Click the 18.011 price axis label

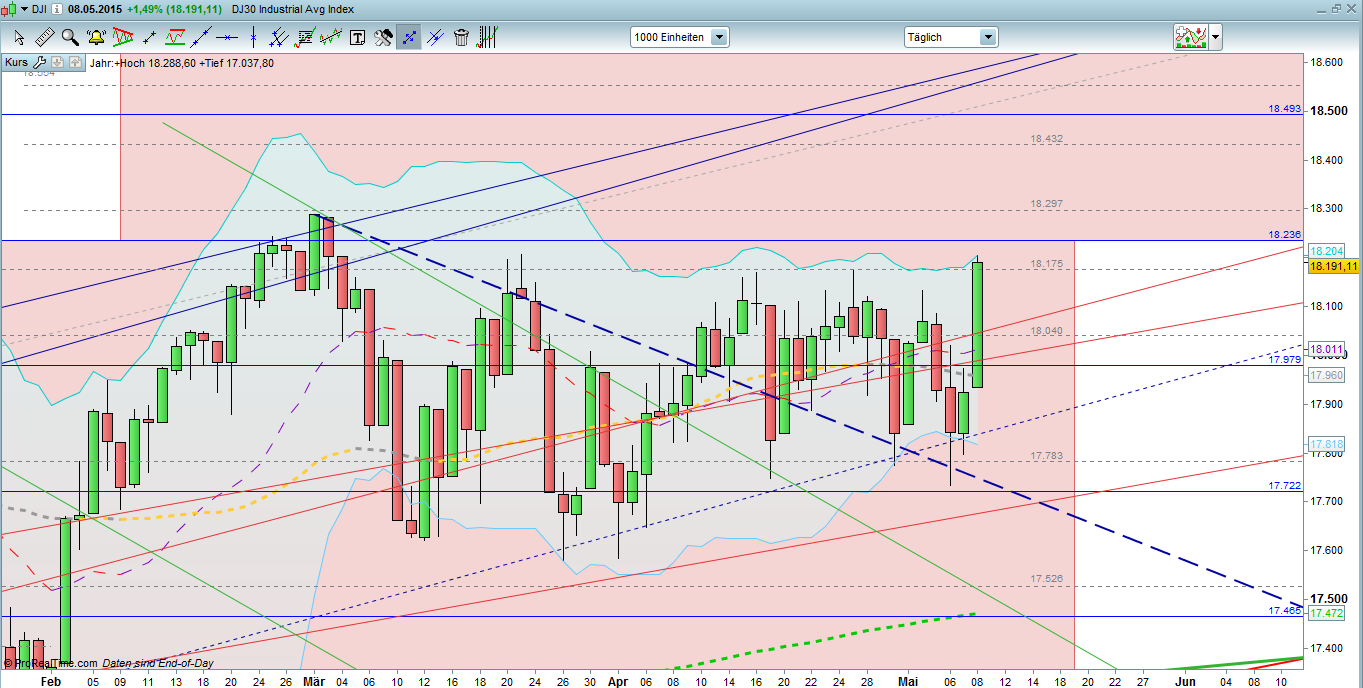pos(1326,349)
